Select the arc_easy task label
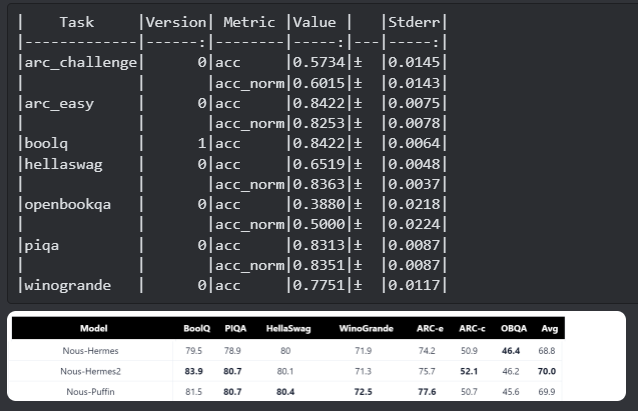The image size is (638, 411). click(x=59, y=103)
